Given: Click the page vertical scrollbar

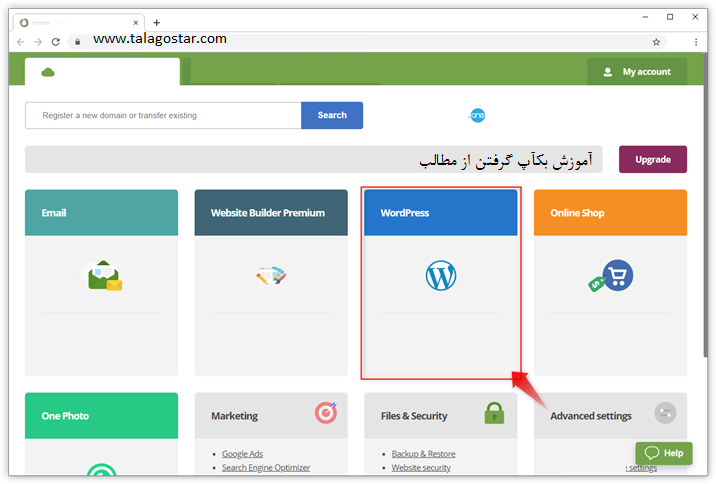Looking at the screenshot, I should (705, 205).
